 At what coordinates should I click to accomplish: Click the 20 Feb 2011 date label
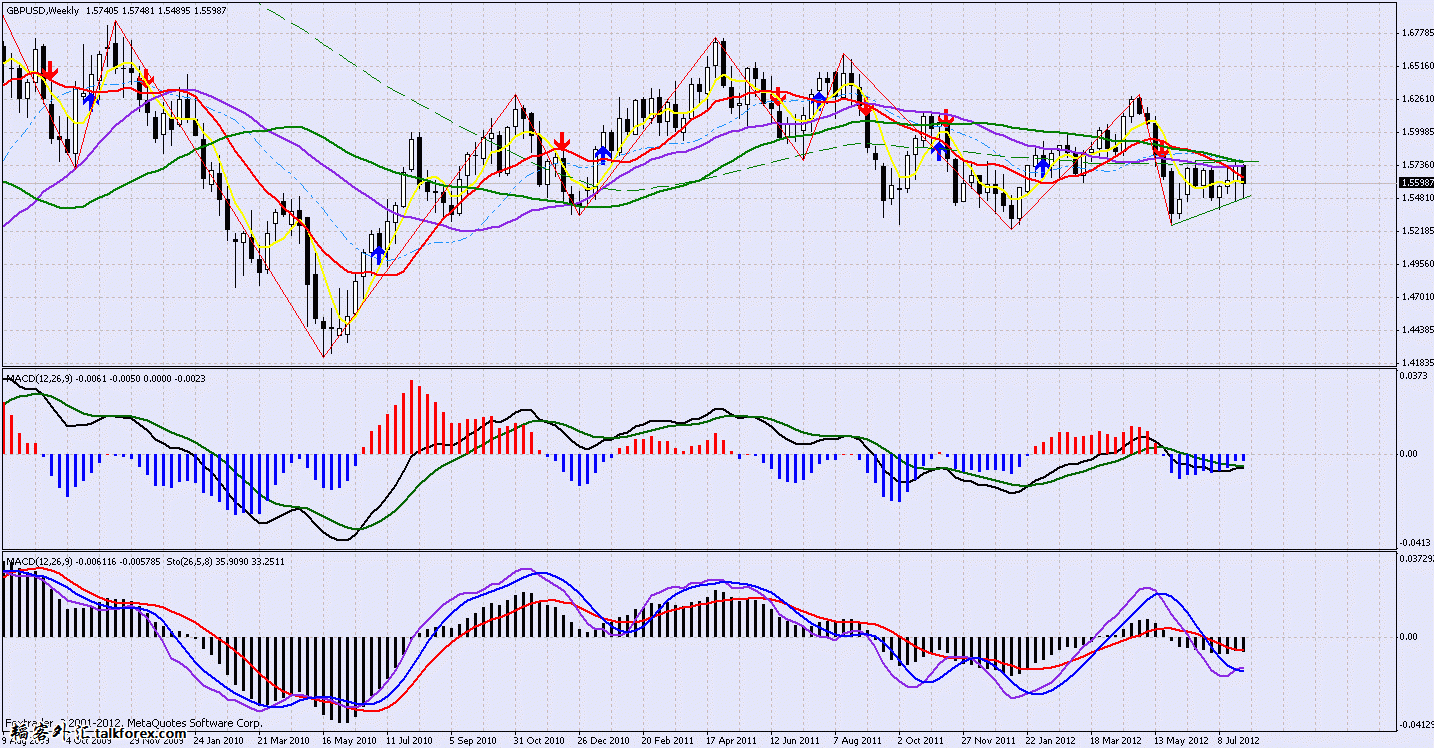pos(667,740)
